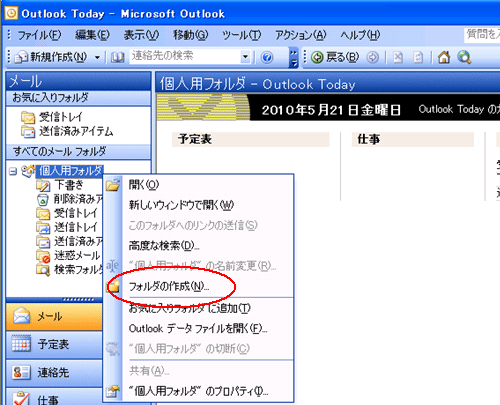Select 受信トレイ under 個人用フォルダ
The height and width of the screenshot is (405, 500).
[x=67, y=213]
